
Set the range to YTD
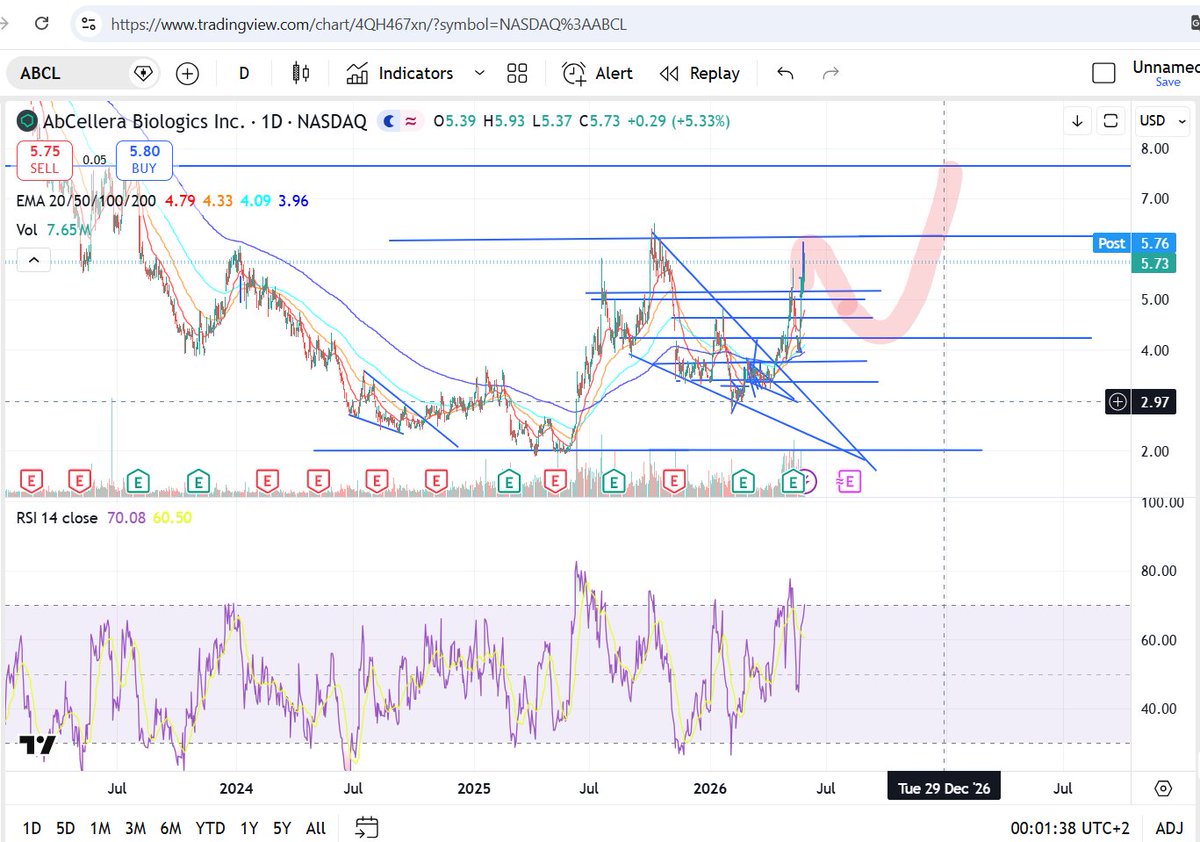(x=210, y=828)
